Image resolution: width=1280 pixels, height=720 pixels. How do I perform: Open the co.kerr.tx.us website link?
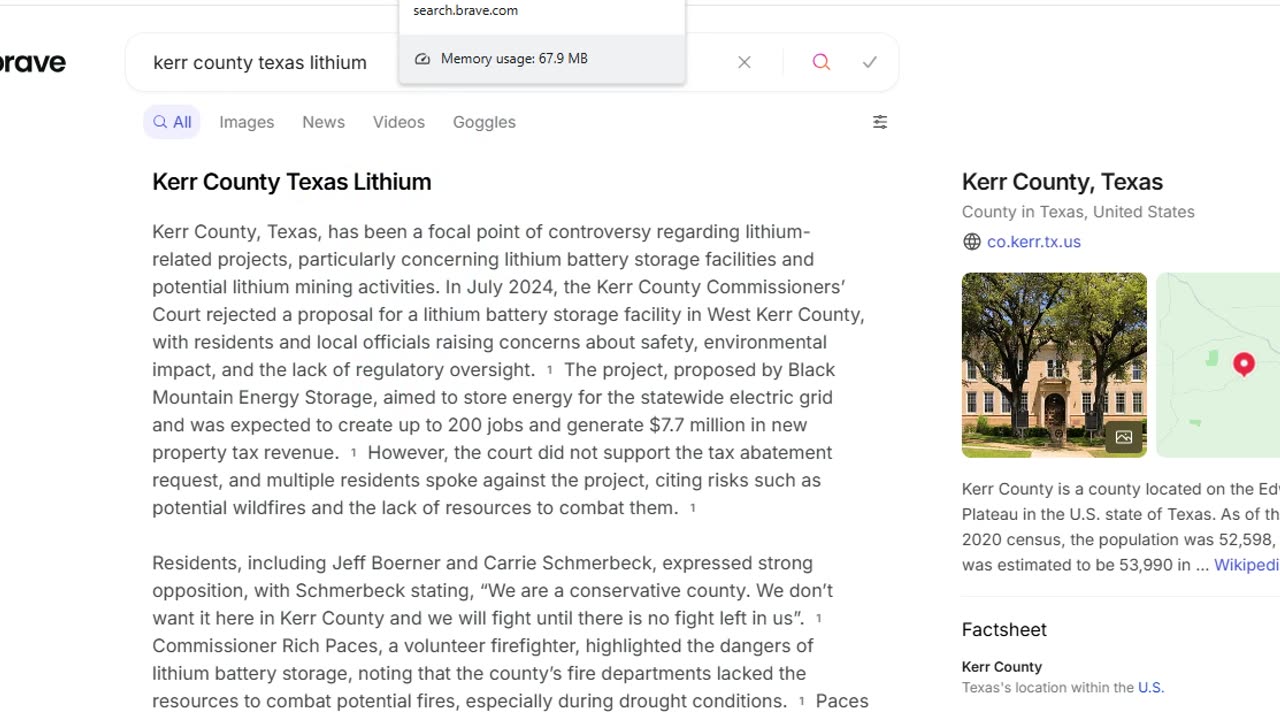(1033, 242)
